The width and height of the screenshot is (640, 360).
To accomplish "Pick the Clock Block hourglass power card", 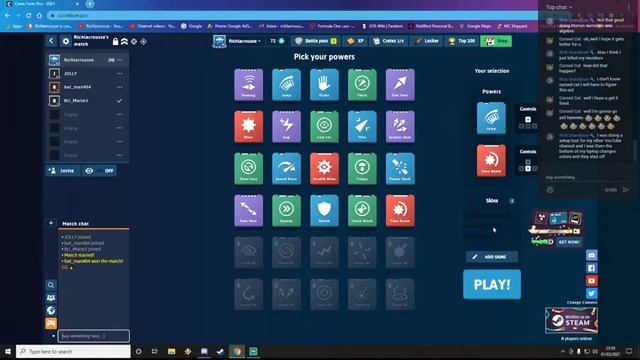I will click(362, 211).
